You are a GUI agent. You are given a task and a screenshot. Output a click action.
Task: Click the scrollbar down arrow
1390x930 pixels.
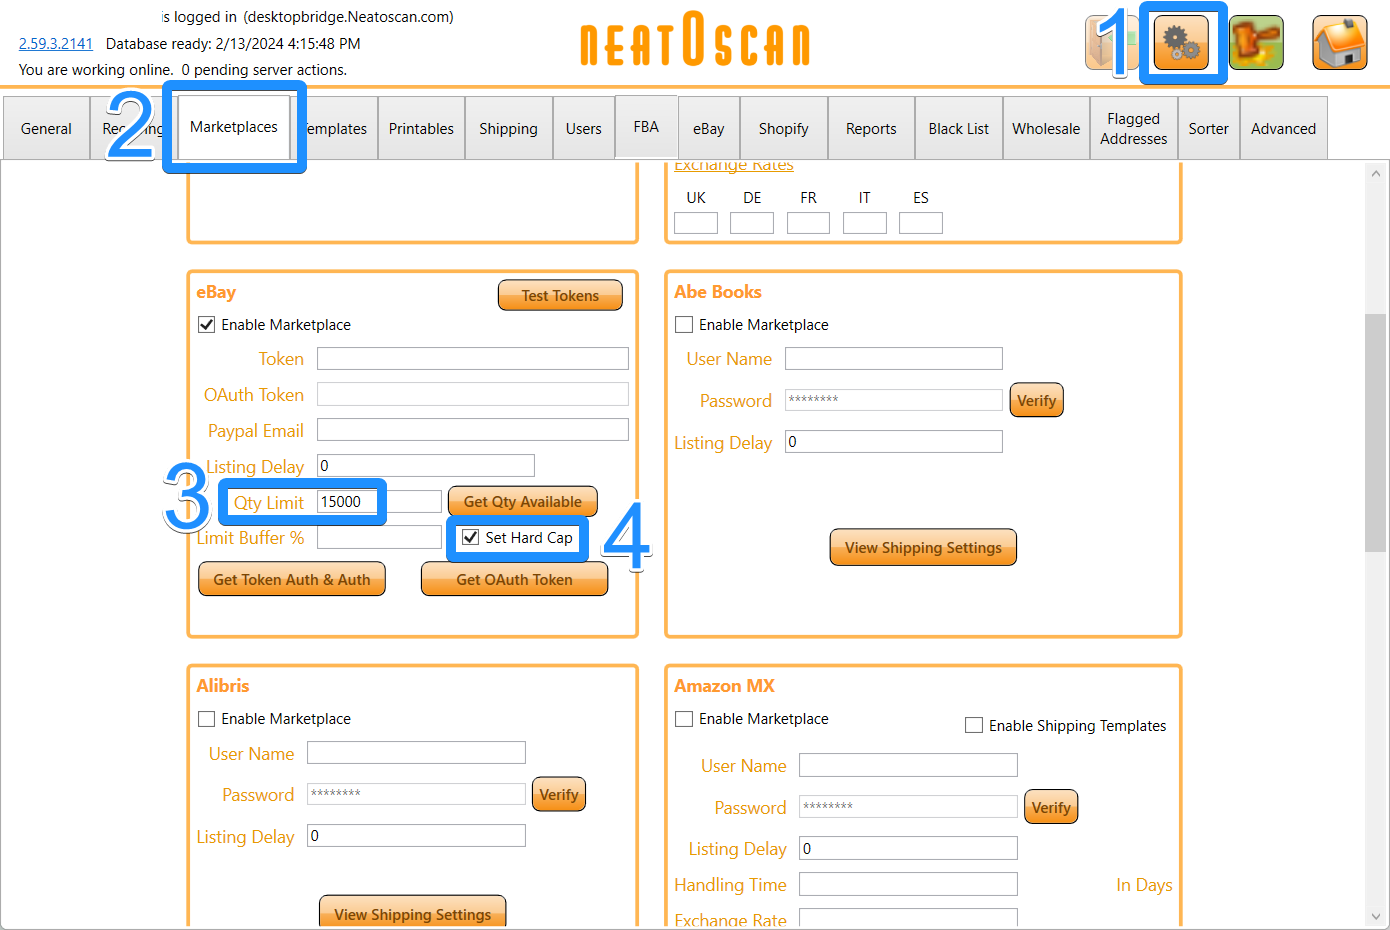click(1376, 916)
